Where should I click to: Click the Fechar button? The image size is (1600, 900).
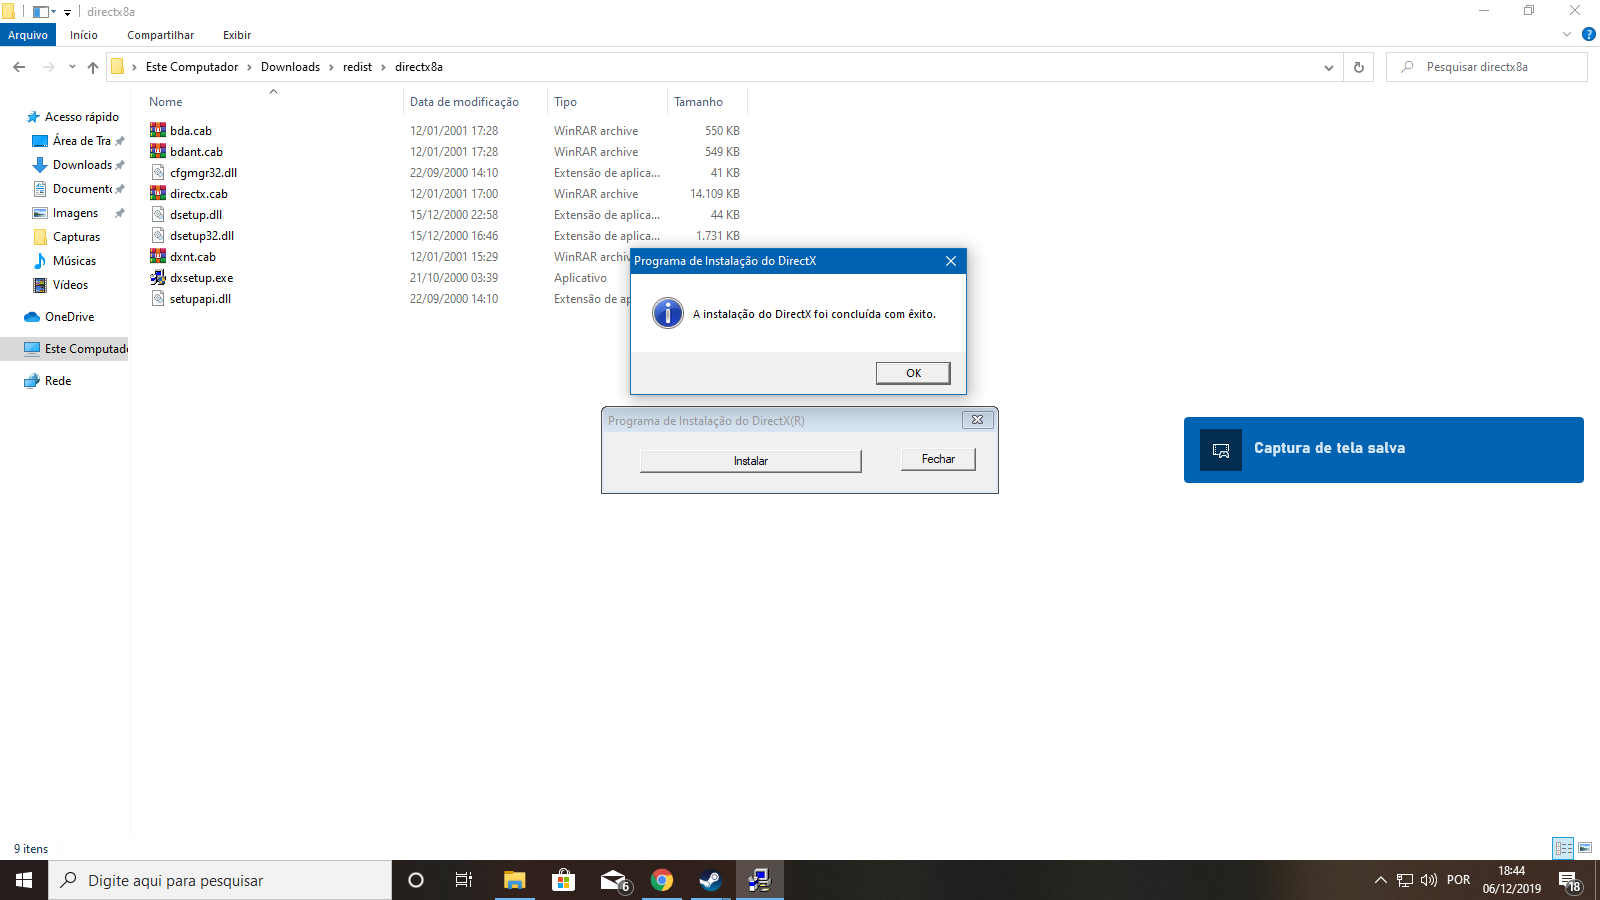pos(938,459)
